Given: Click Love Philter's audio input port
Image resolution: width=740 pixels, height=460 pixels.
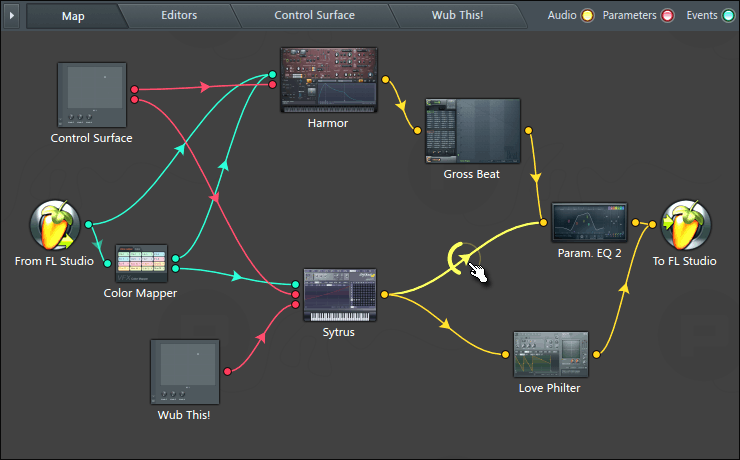Looking at the screenshot, I should point(505,354).
